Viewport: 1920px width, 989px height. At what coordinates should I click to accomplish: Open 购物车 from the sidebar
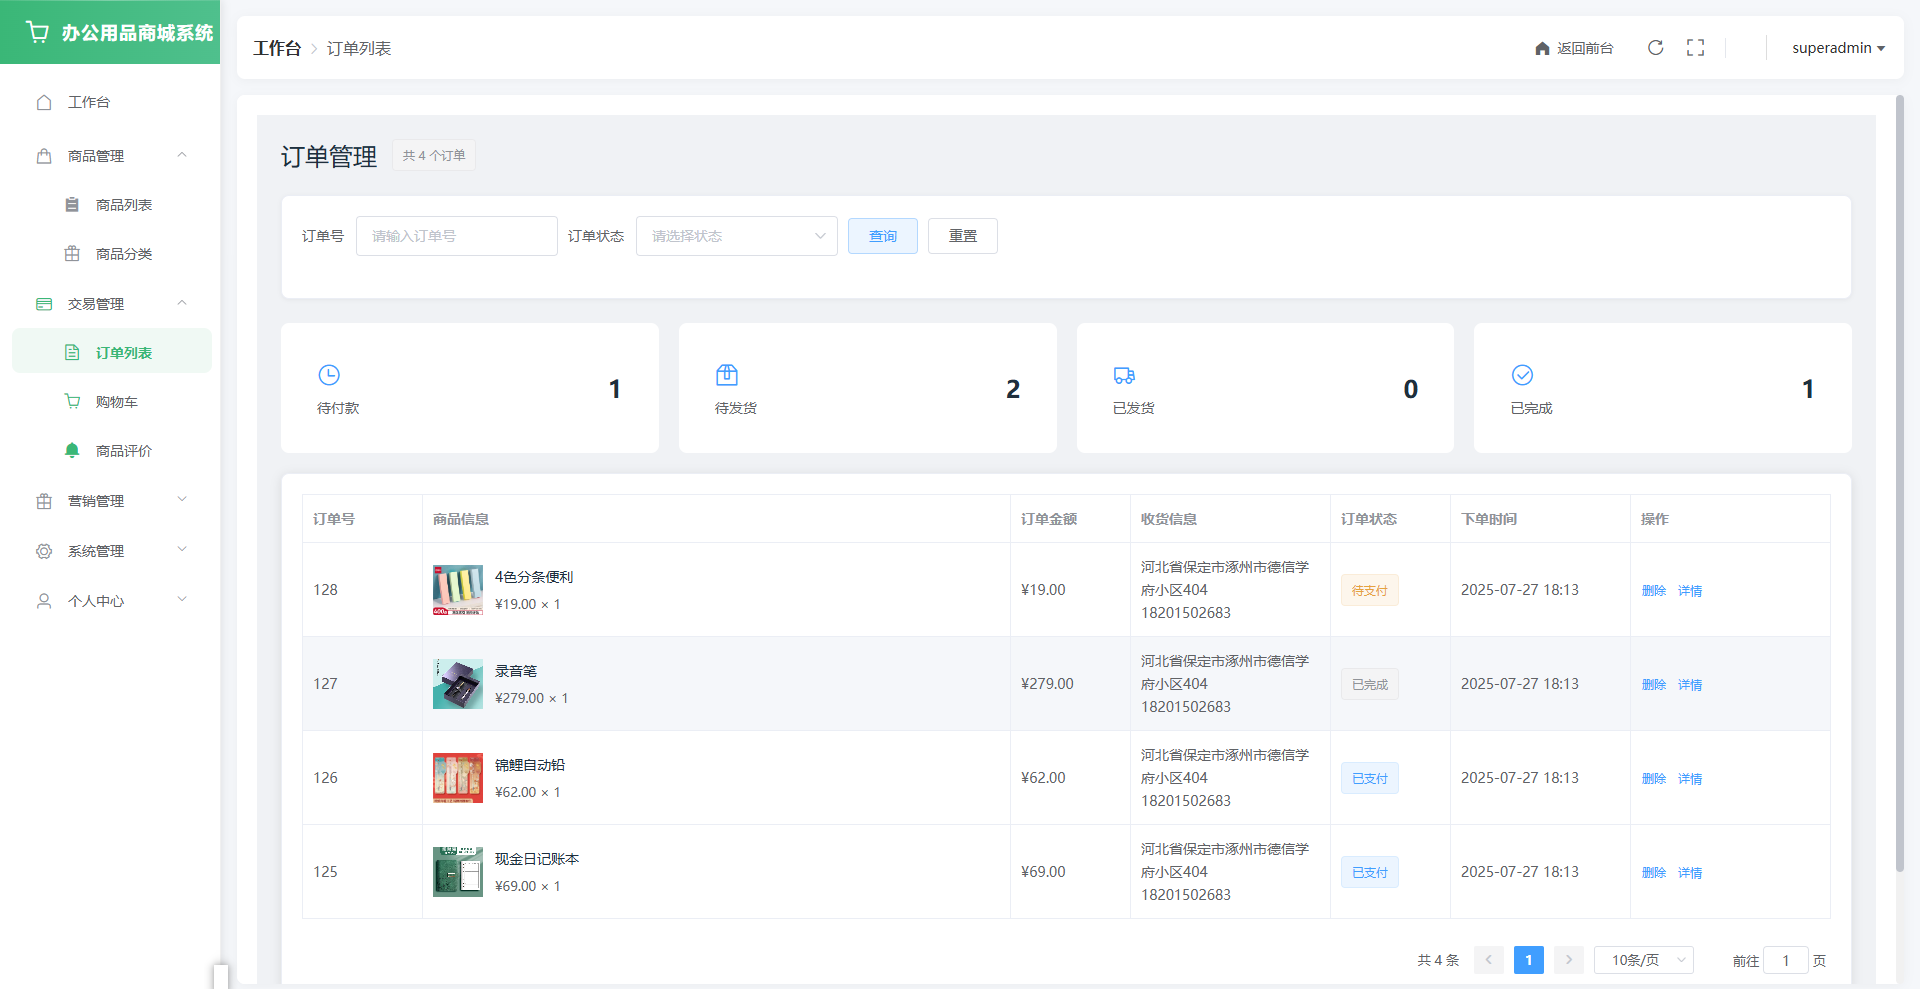[116, 402]
